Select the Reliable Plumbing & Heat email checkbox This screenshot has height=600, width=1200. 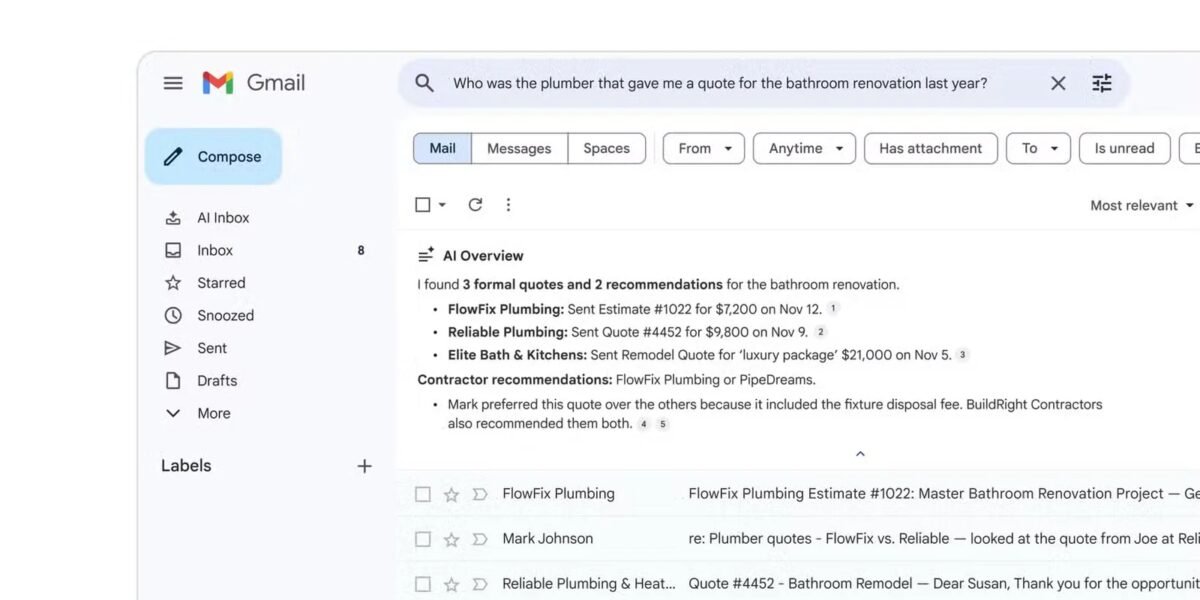click(423, 584)
